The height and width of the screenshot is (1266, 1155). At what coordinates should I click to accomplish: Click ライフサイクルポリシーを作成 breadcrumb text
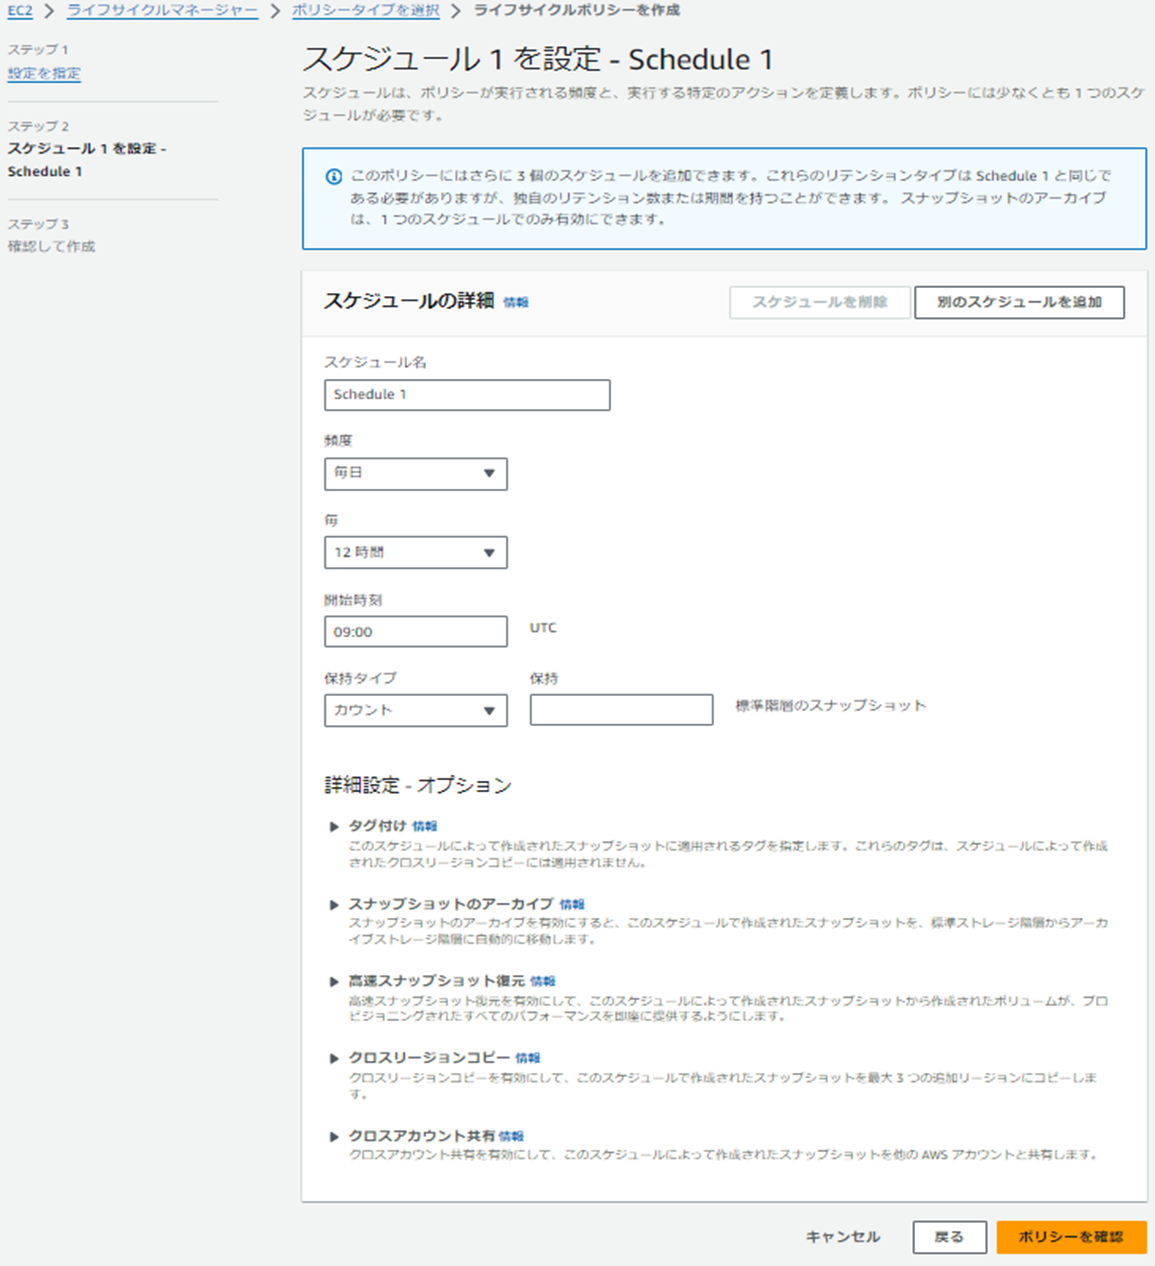577,11
